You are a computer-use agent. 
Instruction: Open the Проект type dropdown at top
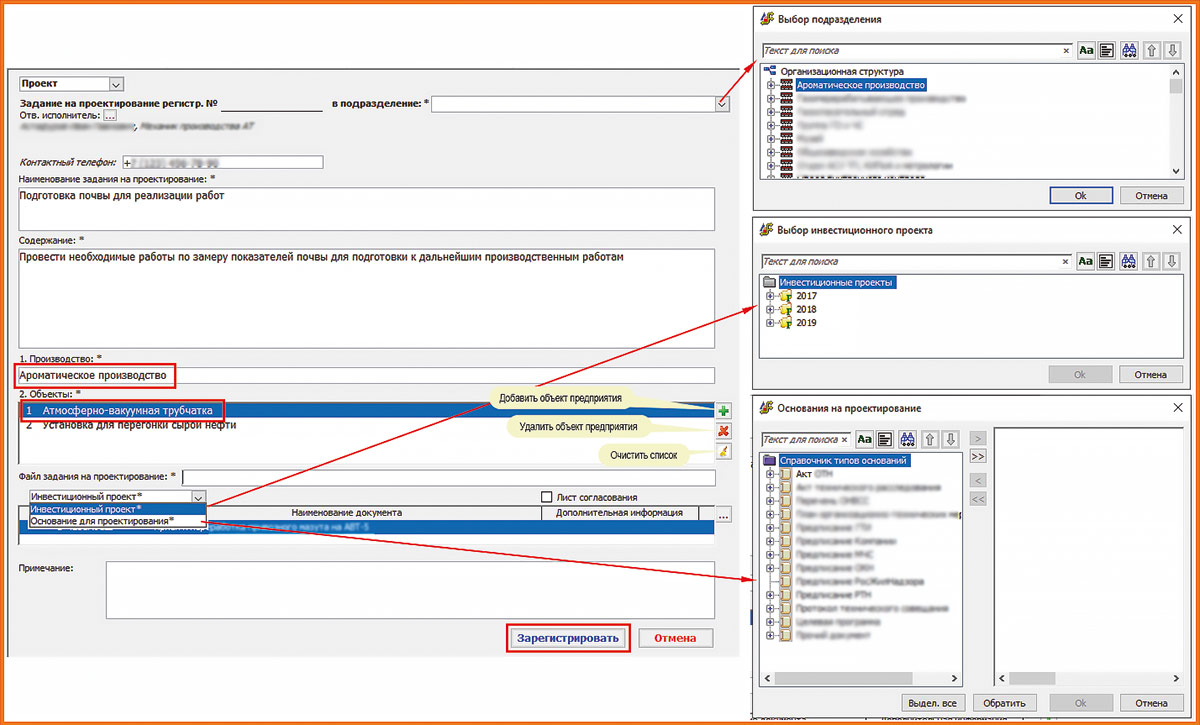[x=115, y=85]
